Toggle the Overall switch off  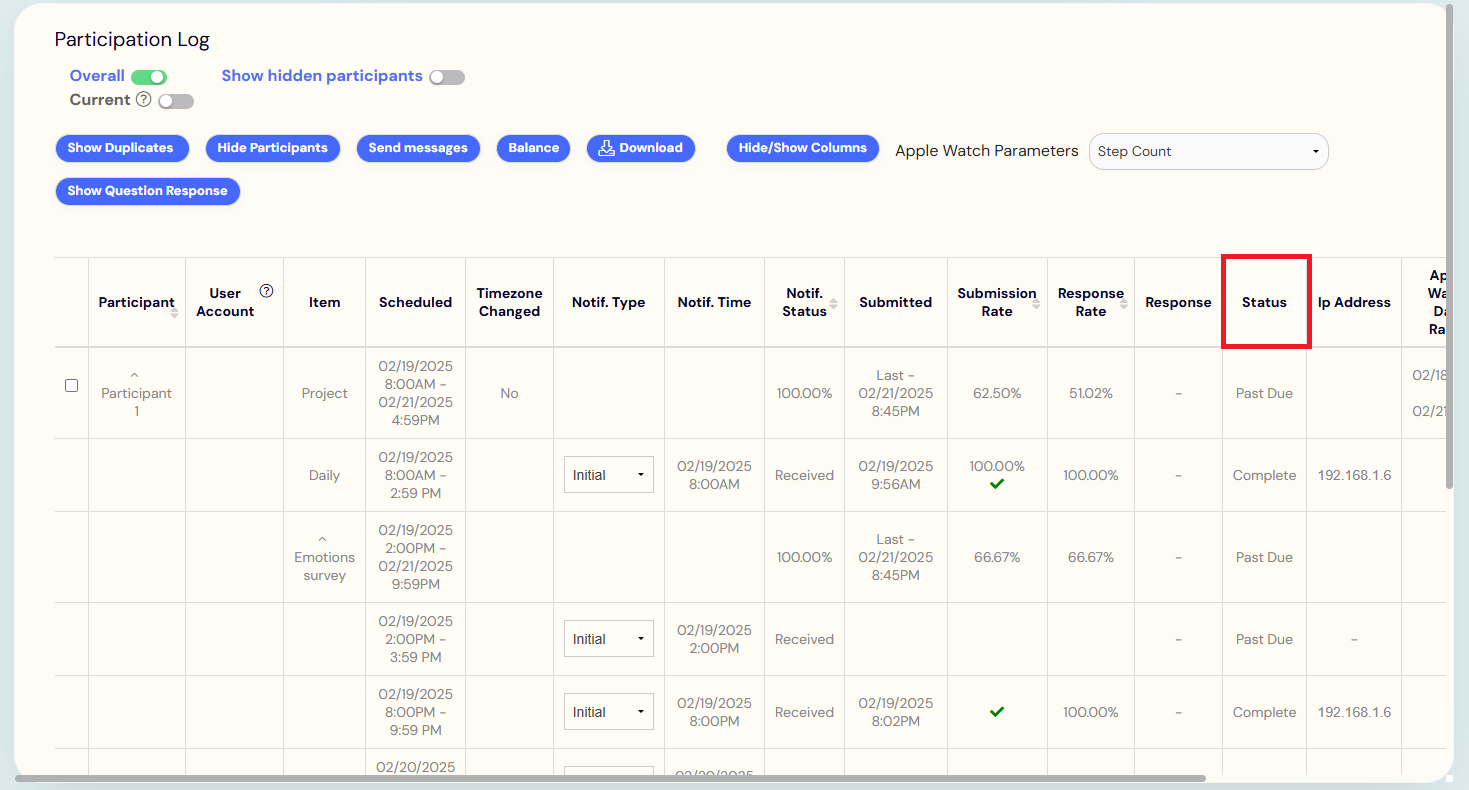pos(149,77)
